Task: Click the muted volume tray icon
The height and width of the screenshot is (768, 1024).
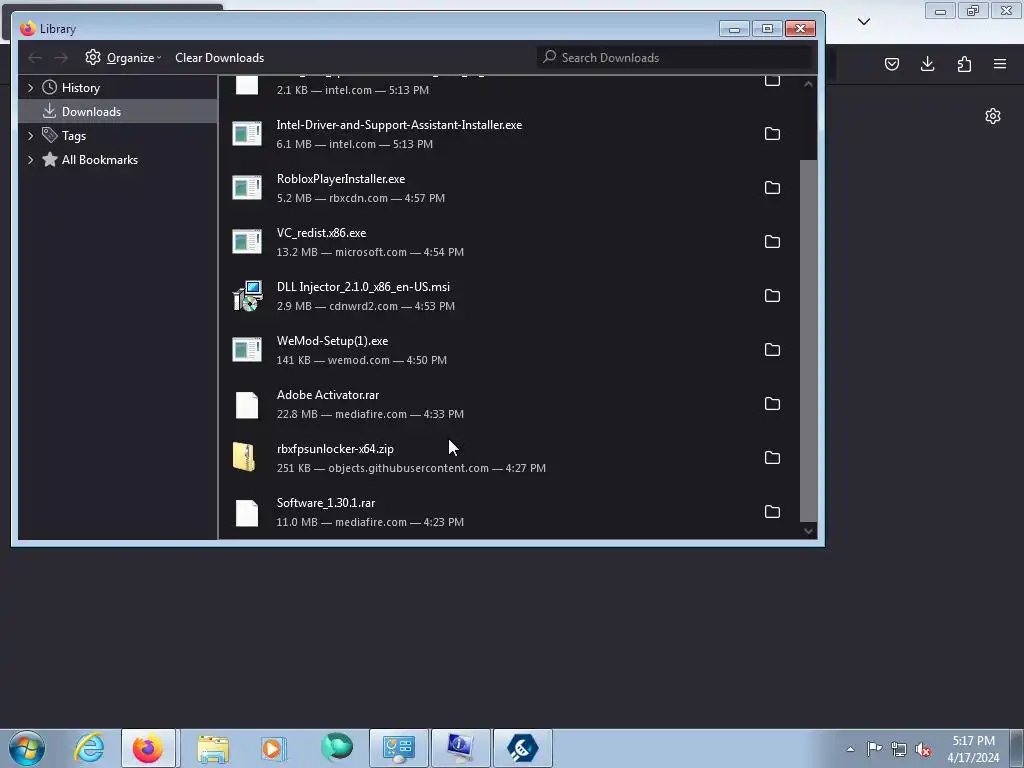Action: tap(923, 749)
